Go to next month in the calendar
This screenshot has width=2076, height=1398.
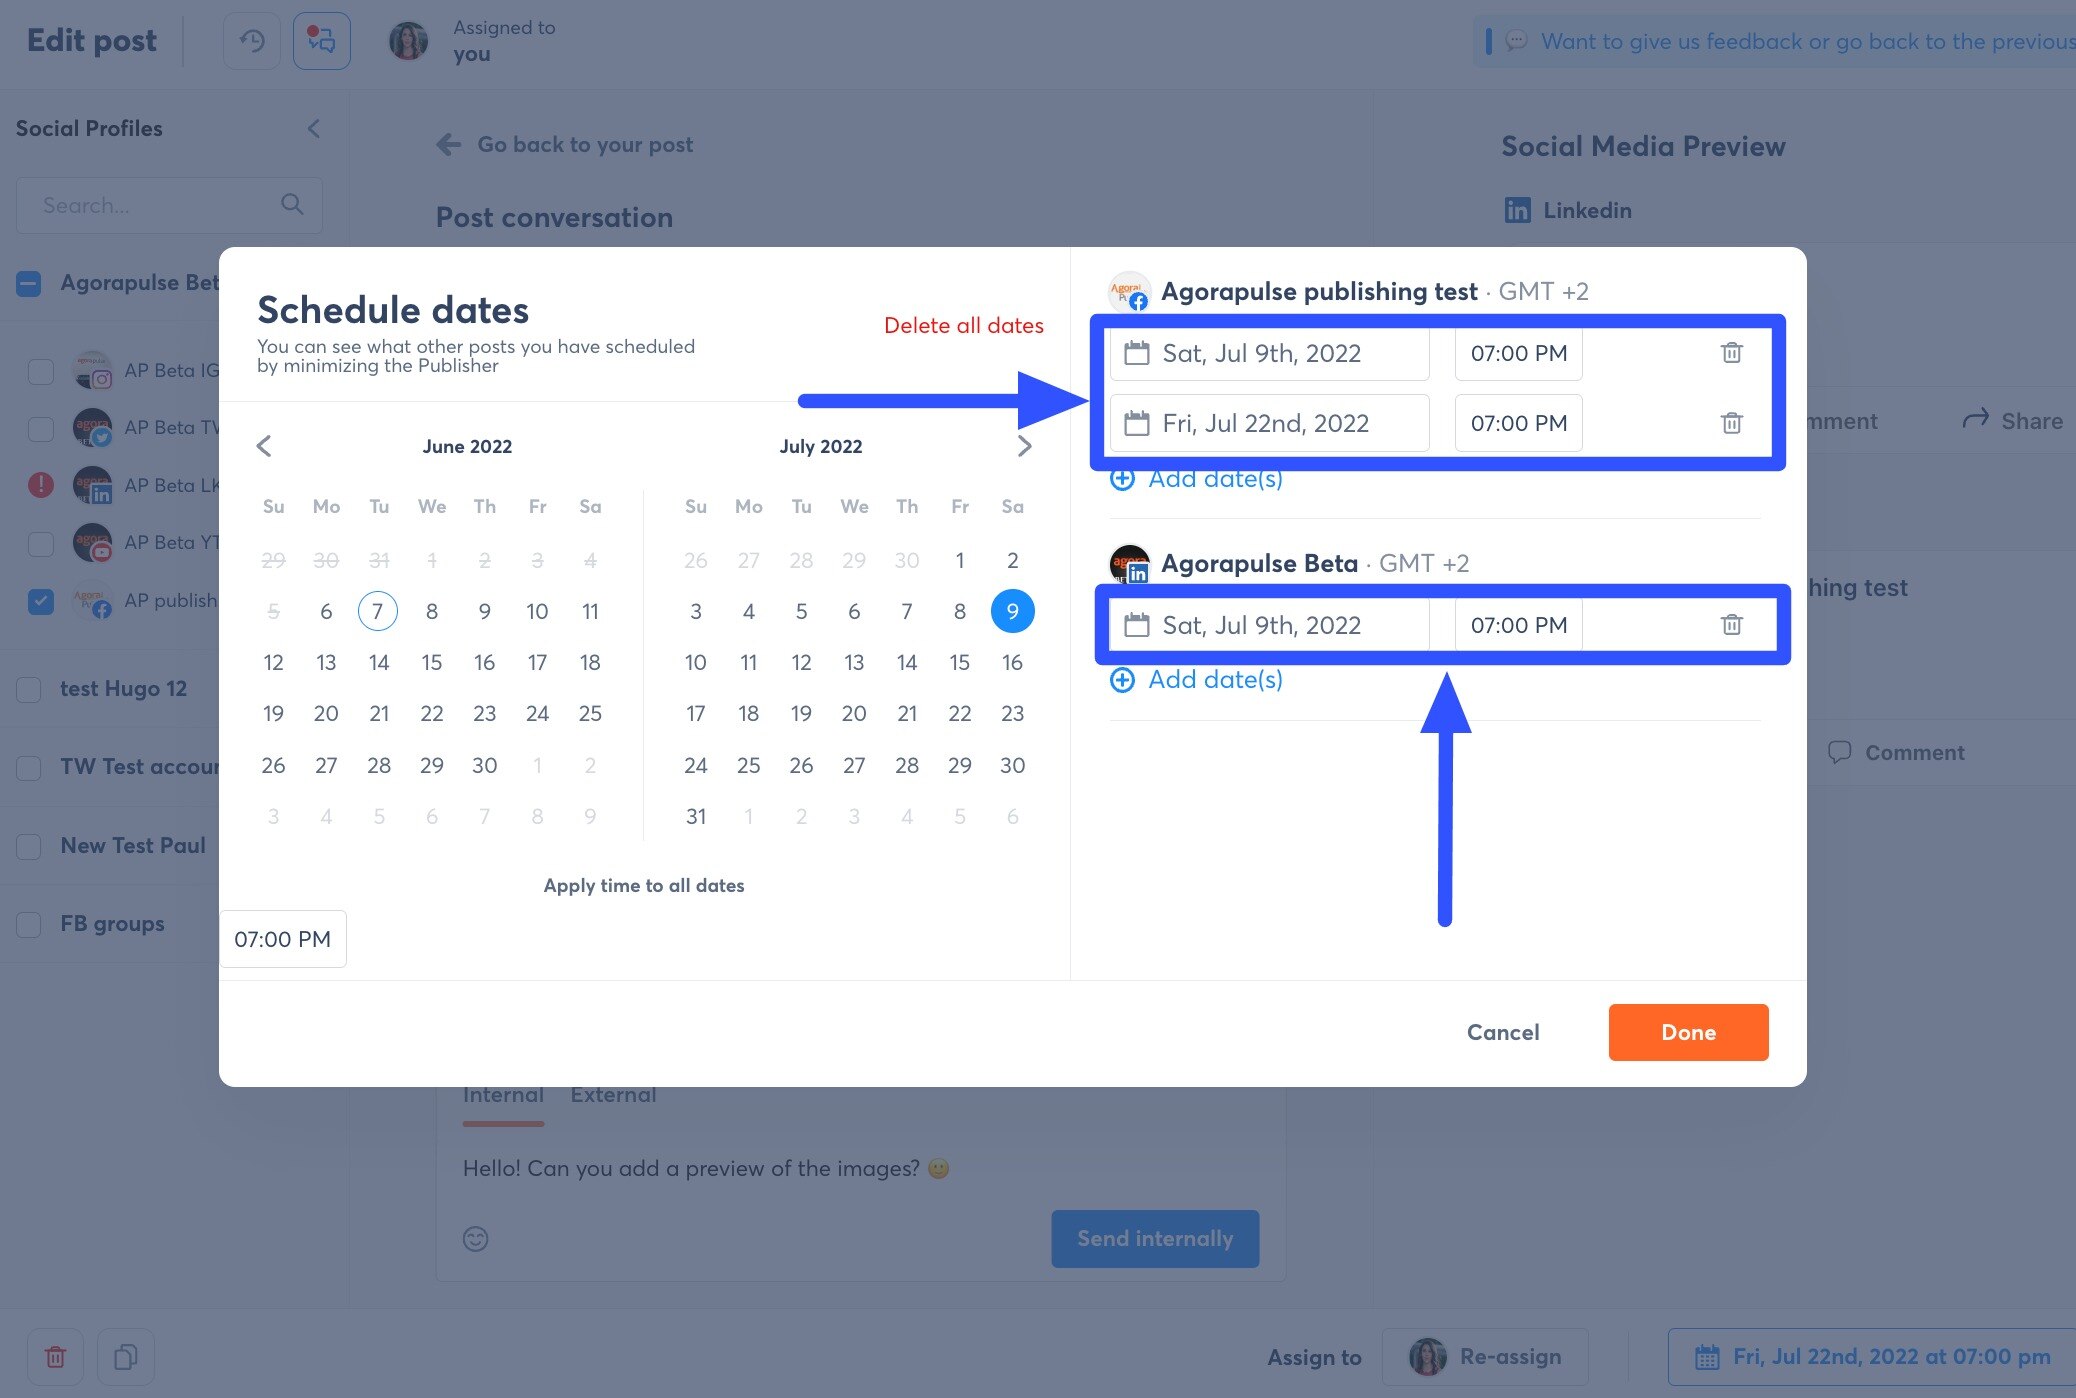pos(1024,446)
